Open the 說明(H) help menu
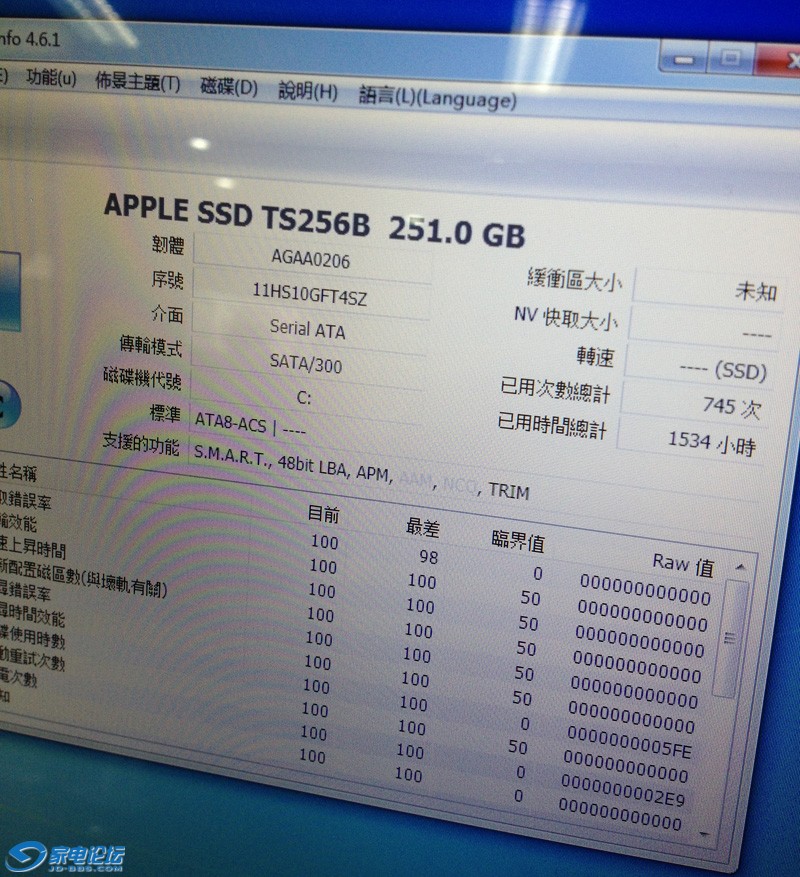 pyautogui.click(x=308, y=91)
